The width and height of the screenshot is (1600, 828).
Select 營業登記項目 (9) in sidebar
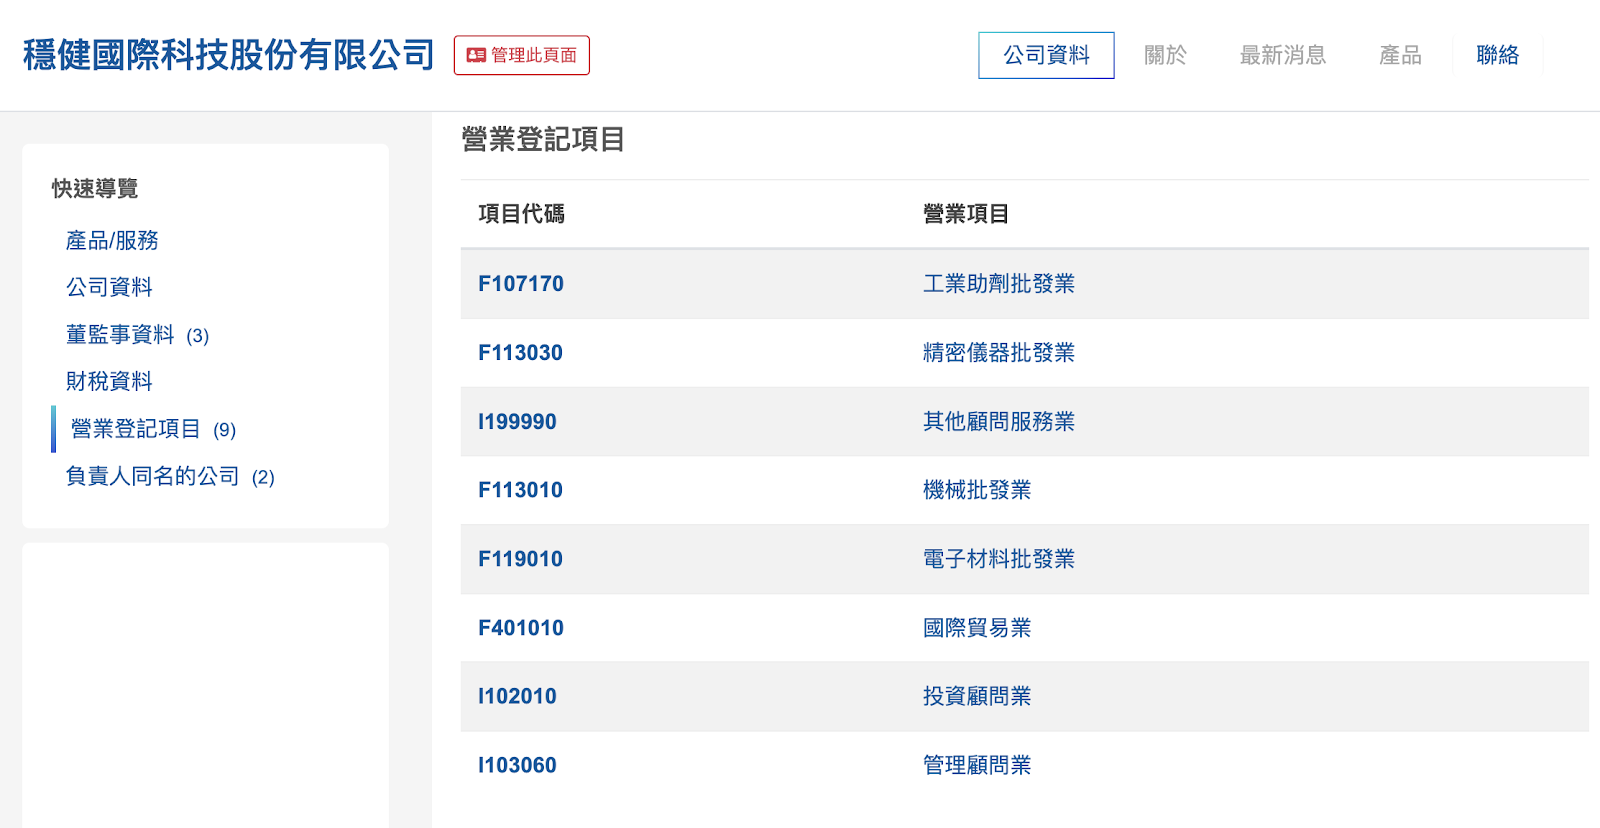pyautogui.click(x=153, y=429)
